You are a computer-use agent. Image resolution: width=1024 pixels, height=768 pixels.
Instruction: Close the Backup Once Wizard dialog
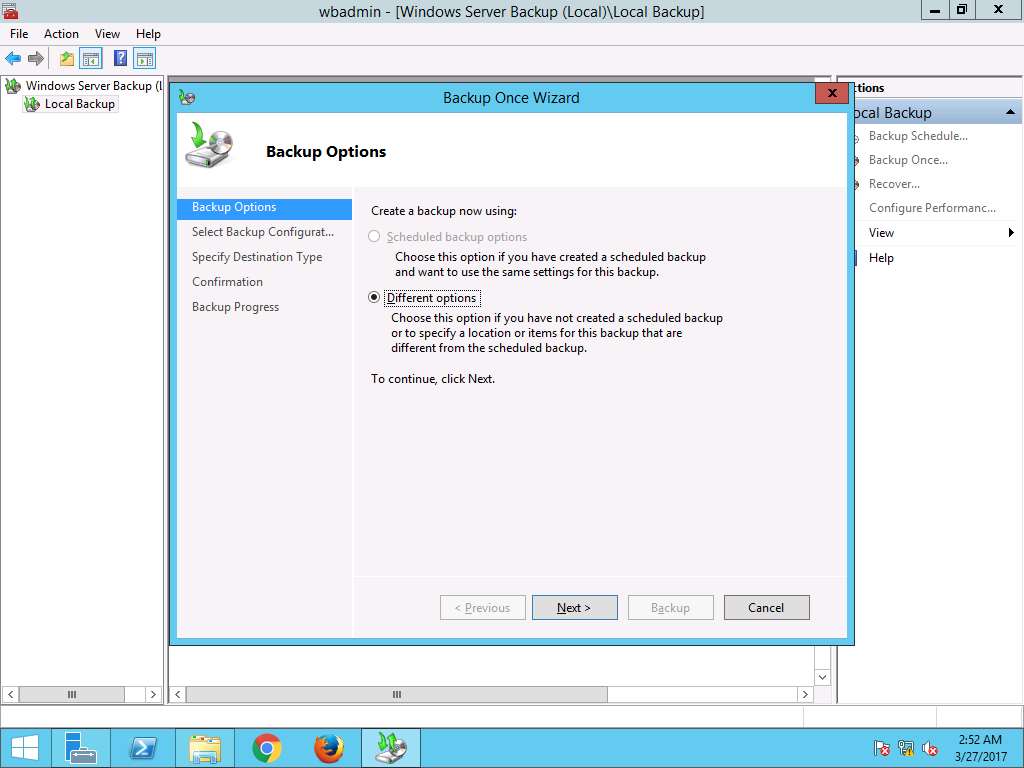tap(832, 93)
